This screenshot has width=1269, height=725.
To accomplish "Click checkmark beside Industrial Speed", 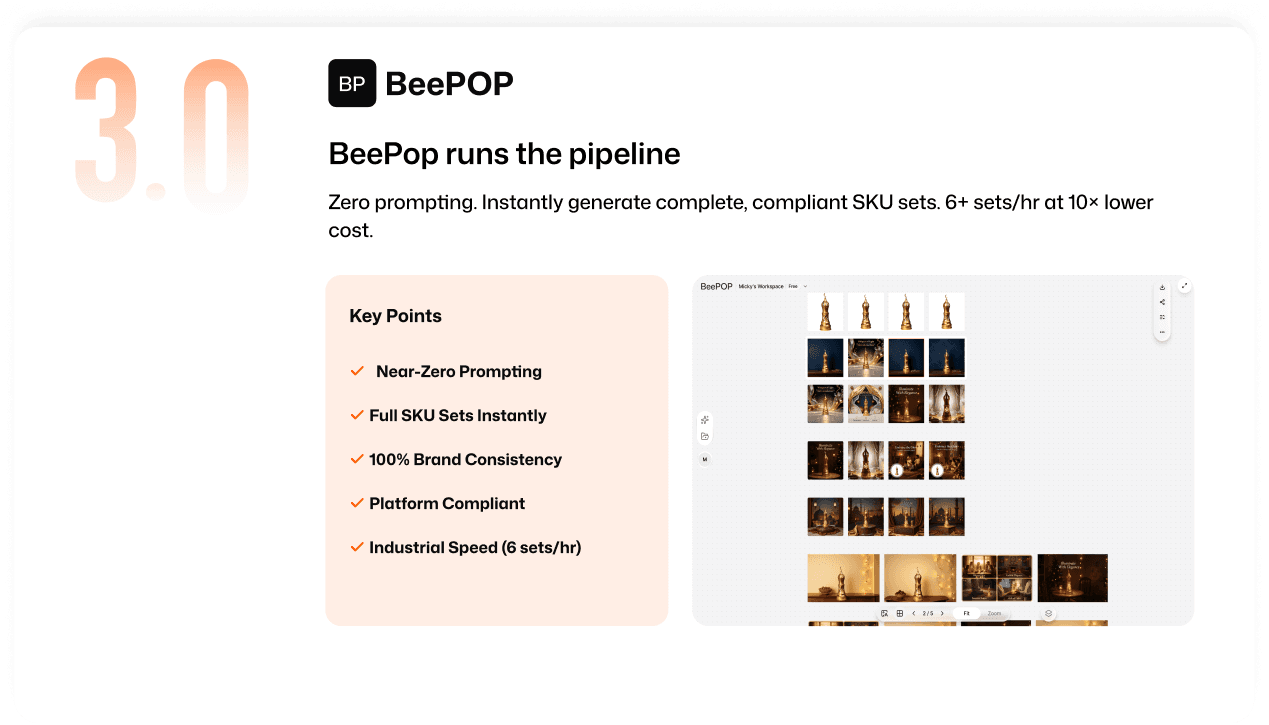I will [357, 547].
